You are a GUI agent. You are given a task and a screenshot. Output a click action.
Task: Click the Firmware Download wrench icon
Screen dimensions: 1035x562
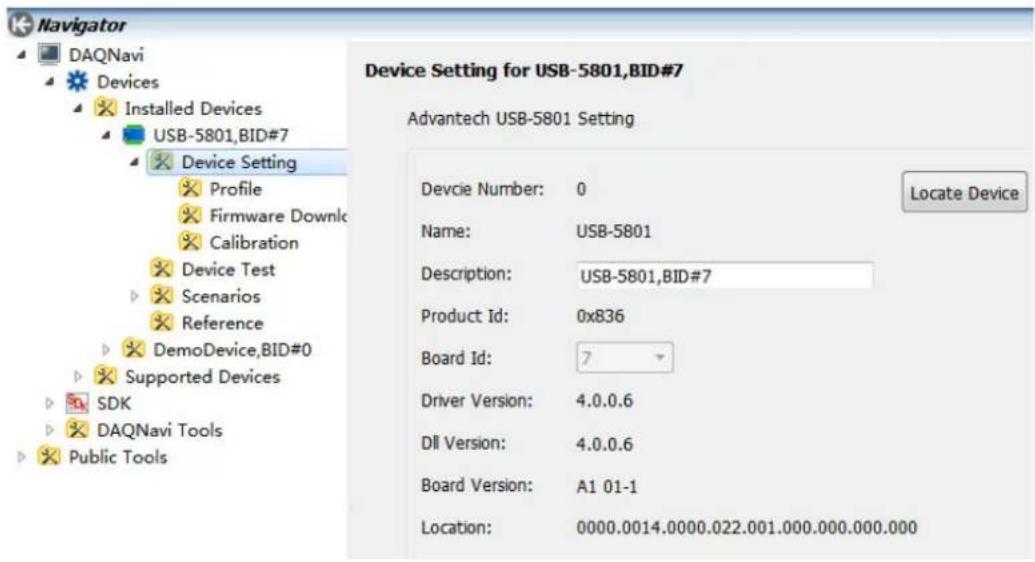pyautogui.click(x=190, y=215)
